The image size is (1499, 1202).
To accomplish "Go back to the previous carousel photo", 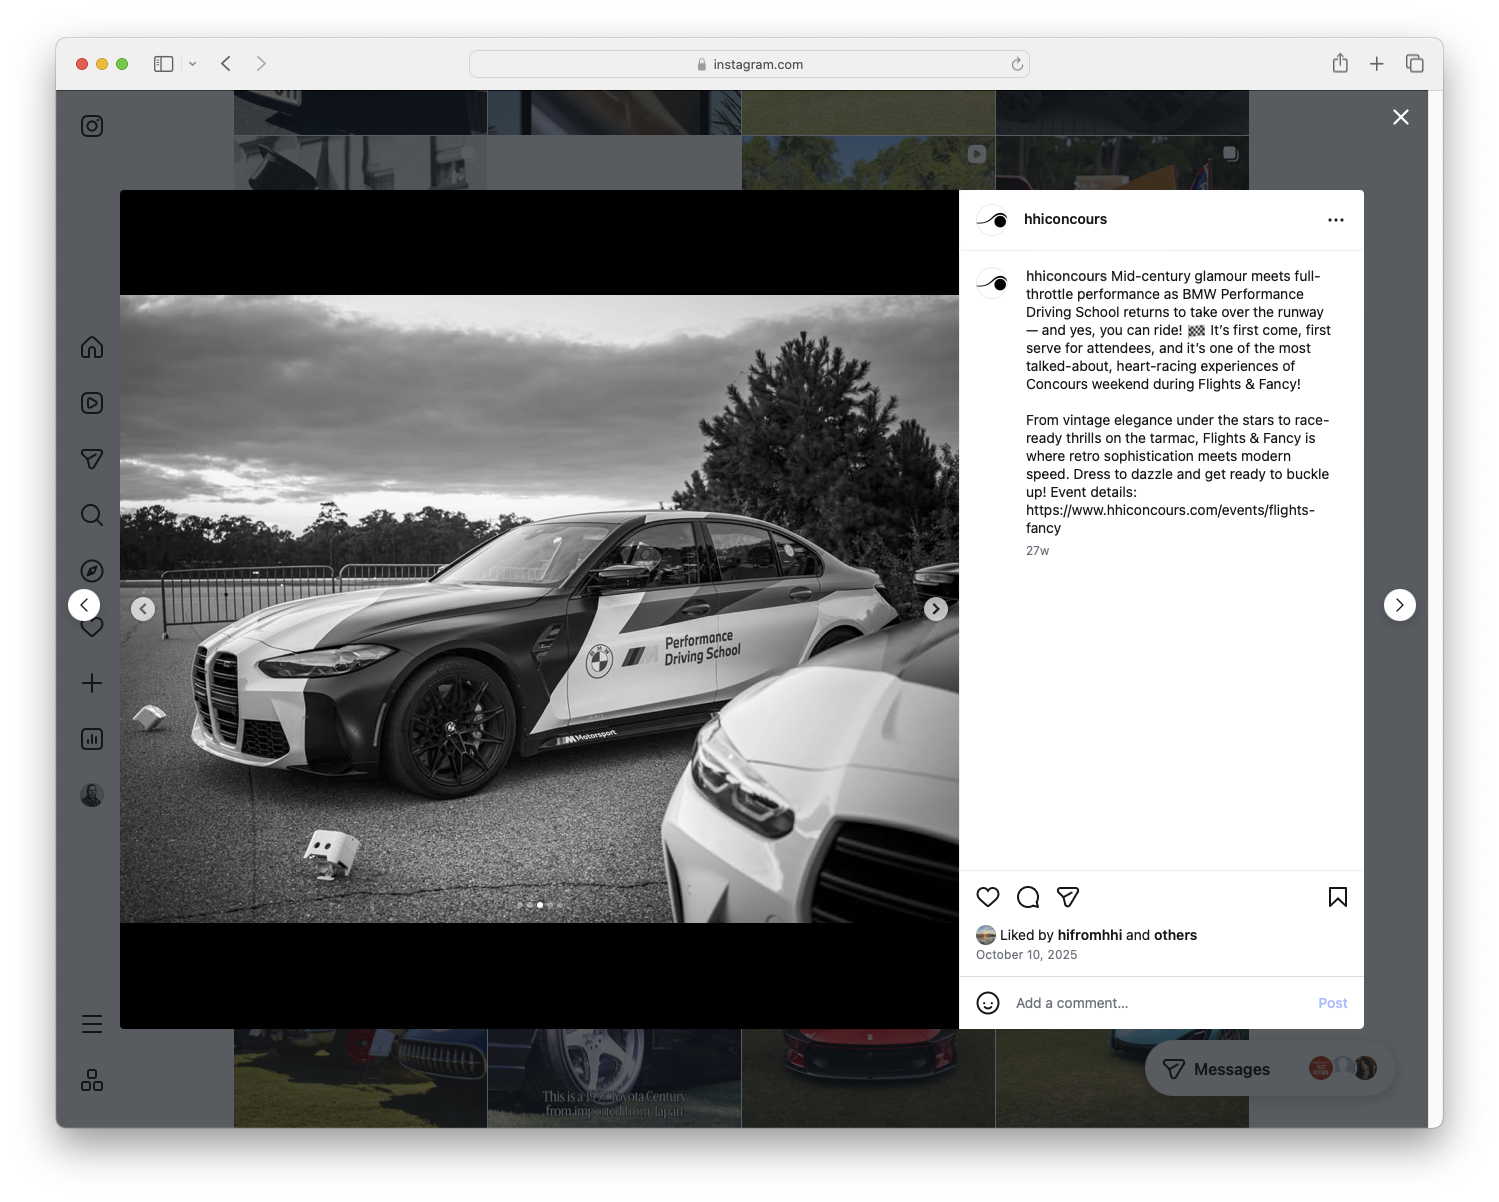I will (x=143, y=608).
